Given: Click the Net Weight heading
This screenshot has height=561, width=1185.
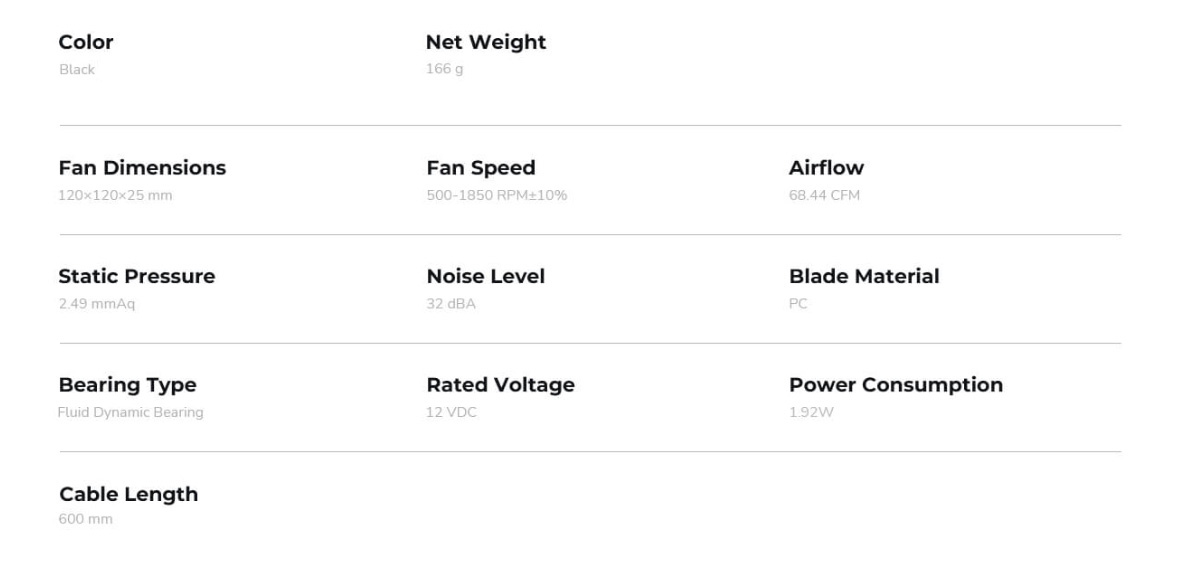Looking at the screenshot, I should pos(486,42).
